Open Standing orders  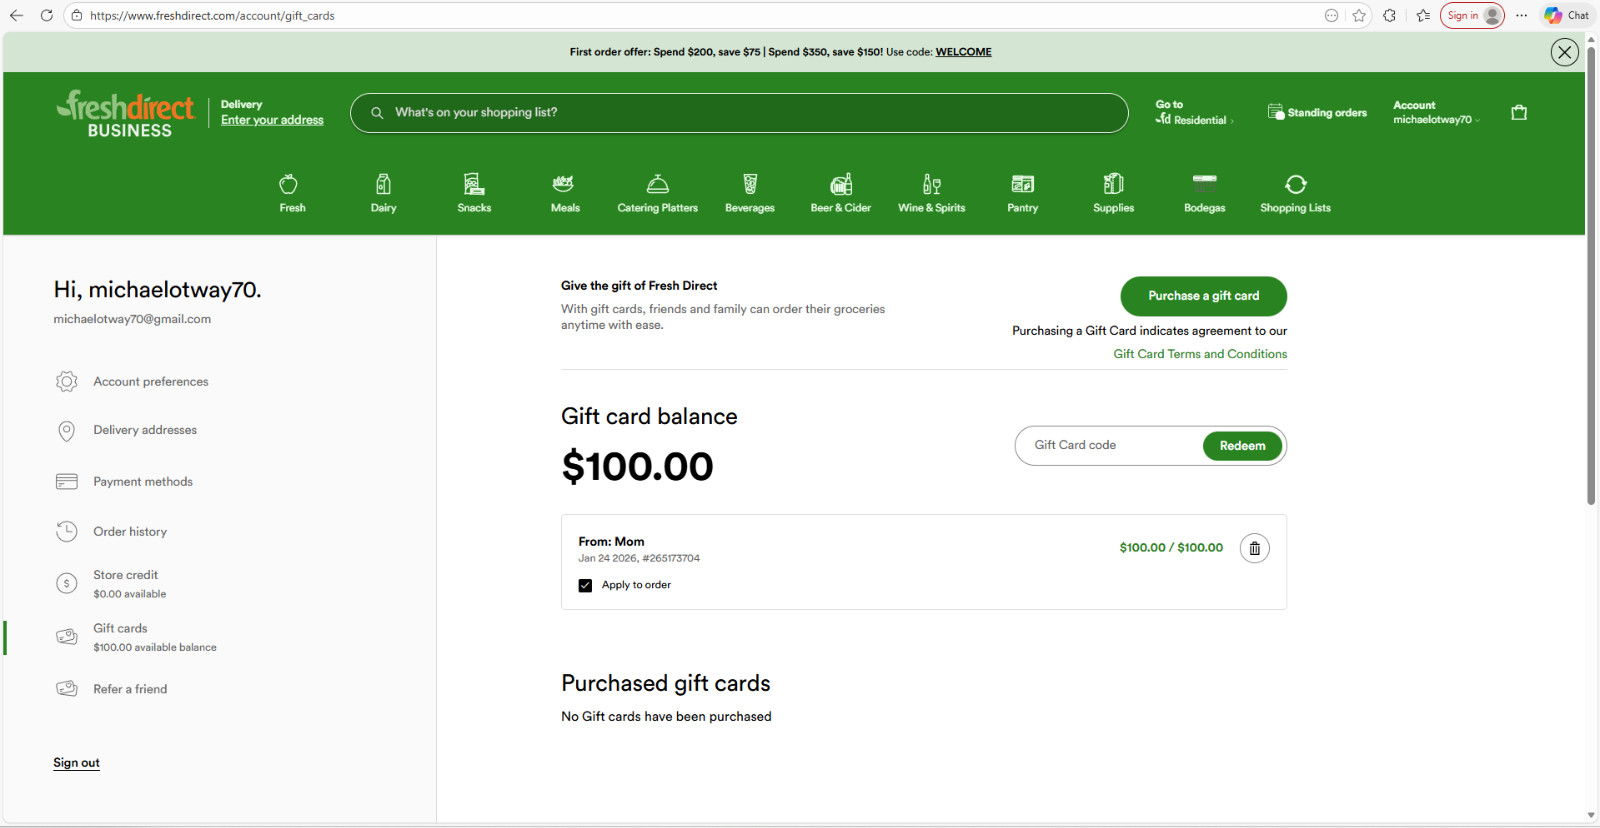(1317, 112)
